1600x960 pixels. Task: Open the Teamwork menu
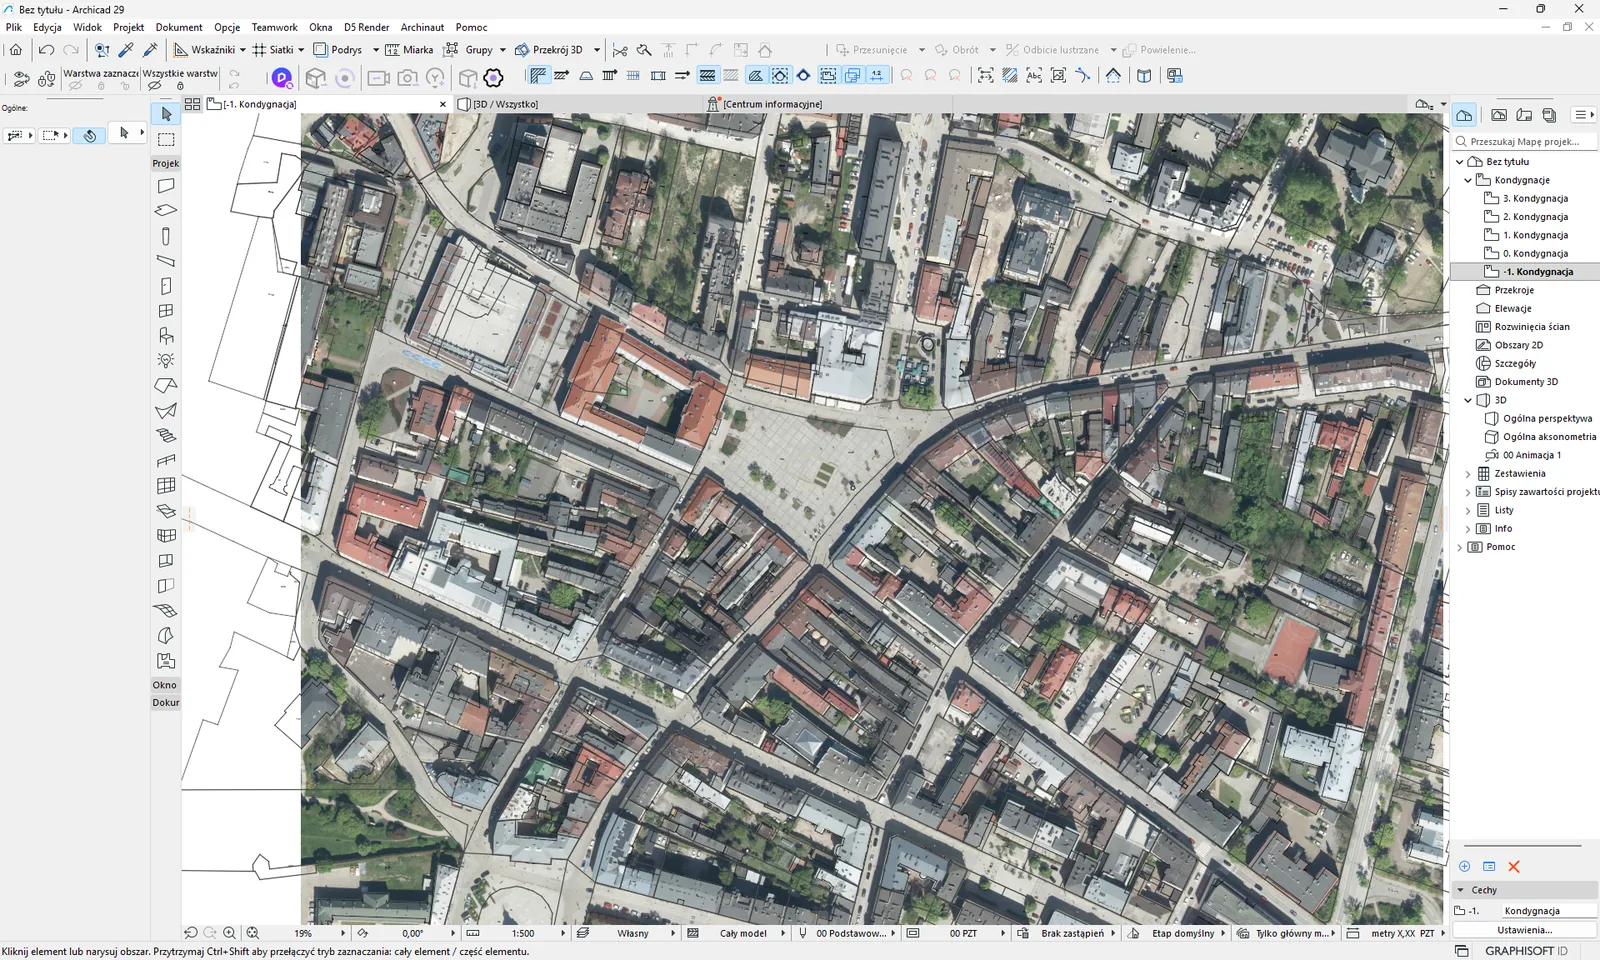point(274,27)
